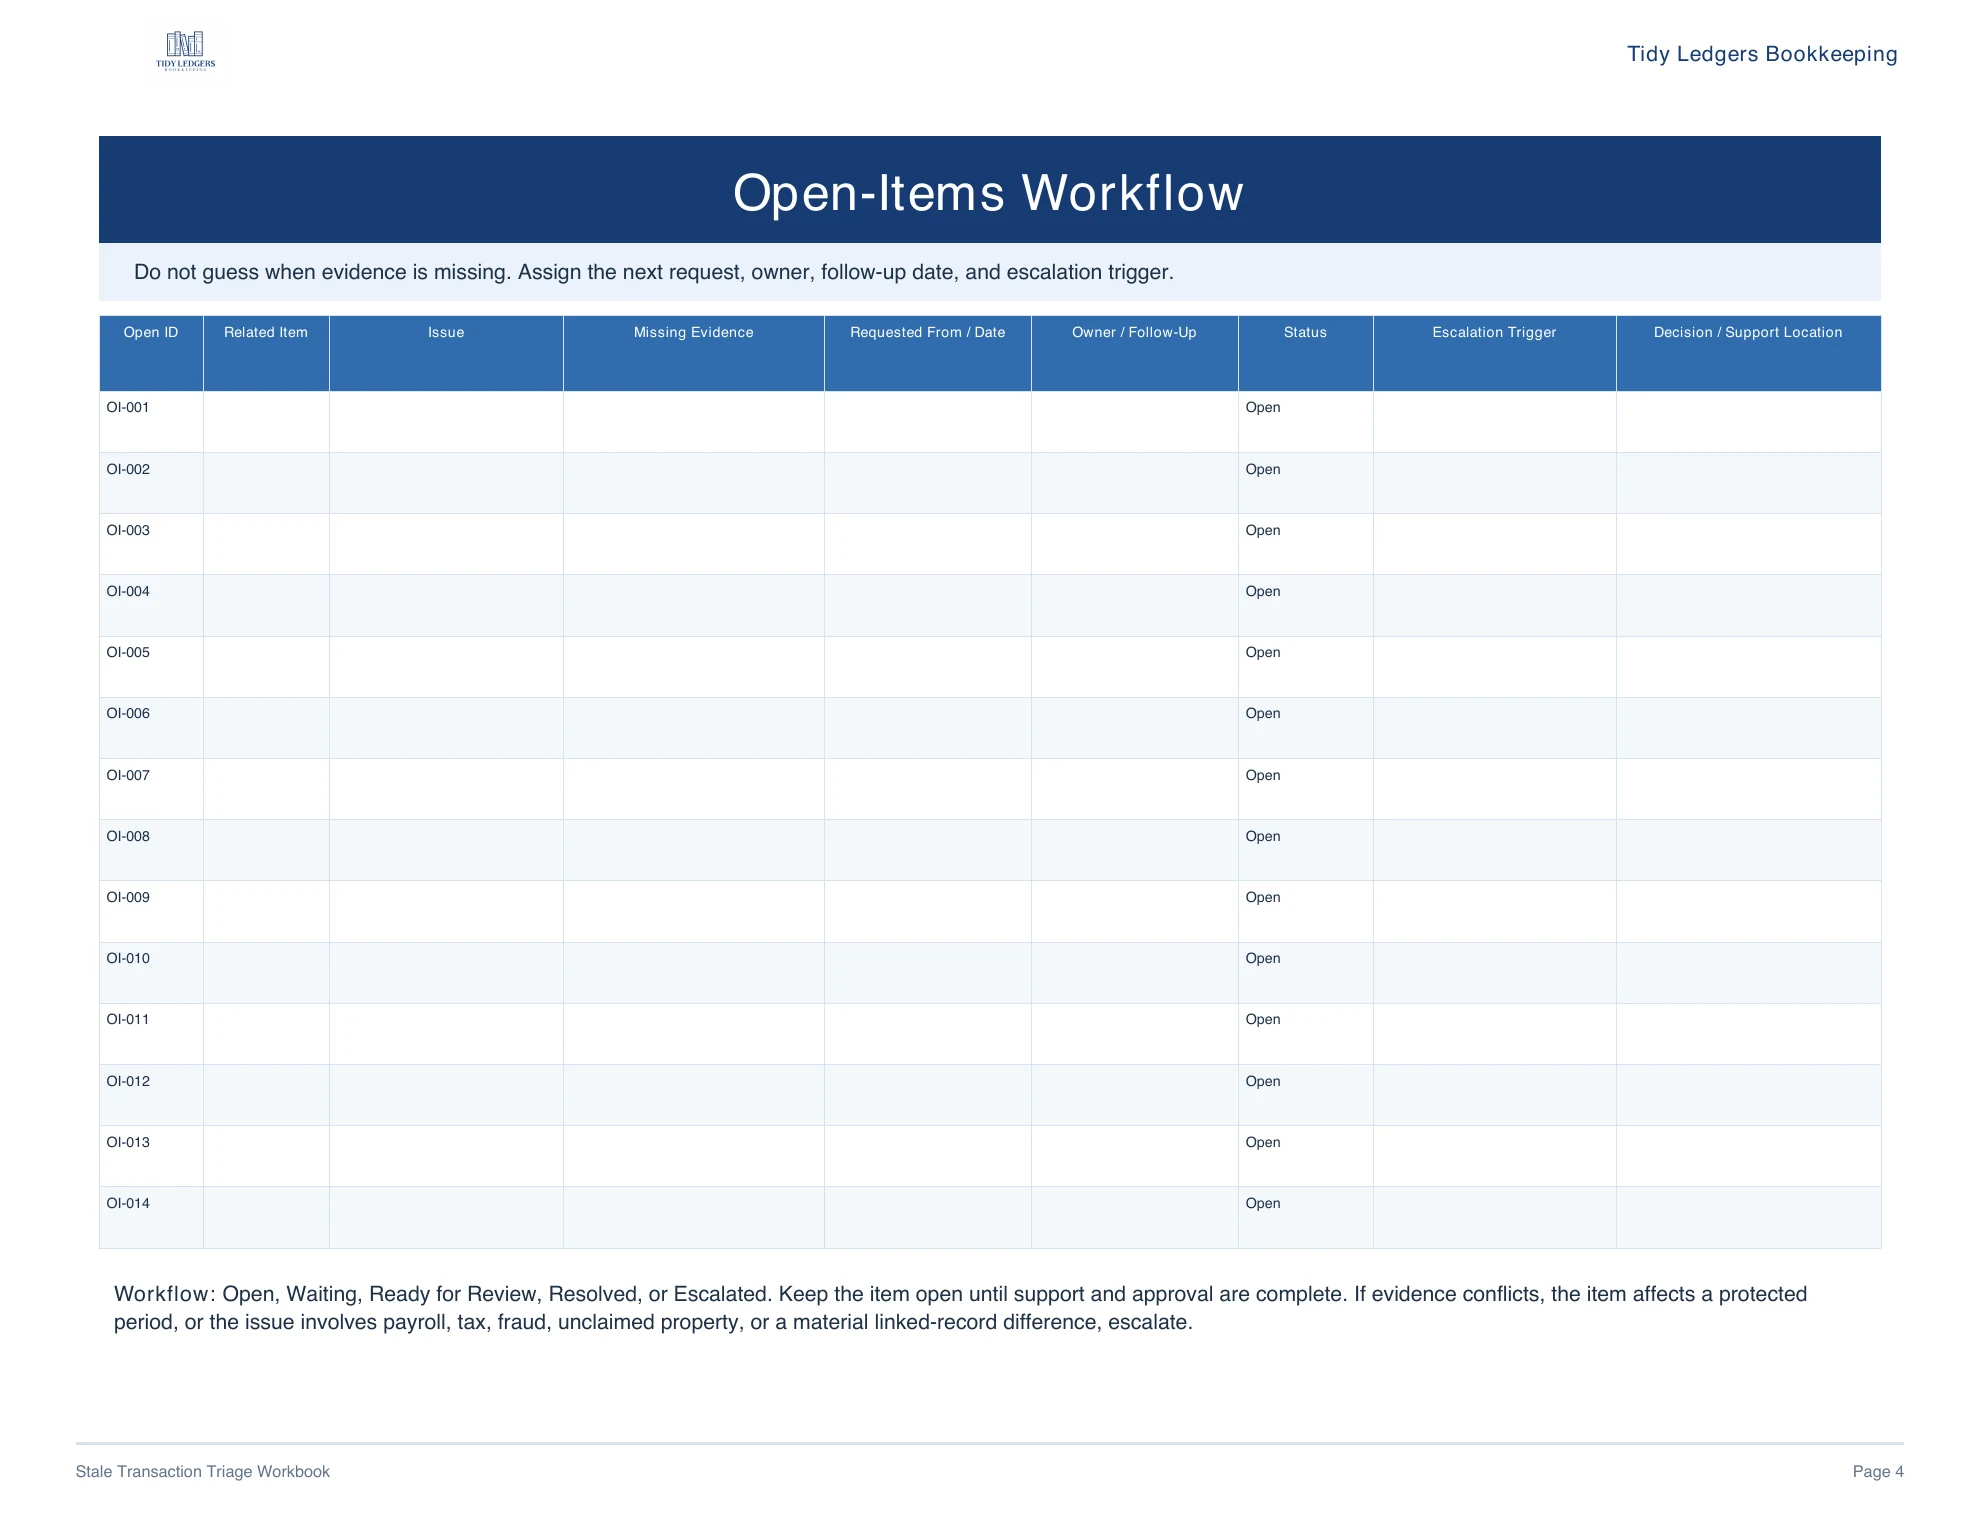
Task: Click the Requested From / Date column header
Action: (928, 353)
